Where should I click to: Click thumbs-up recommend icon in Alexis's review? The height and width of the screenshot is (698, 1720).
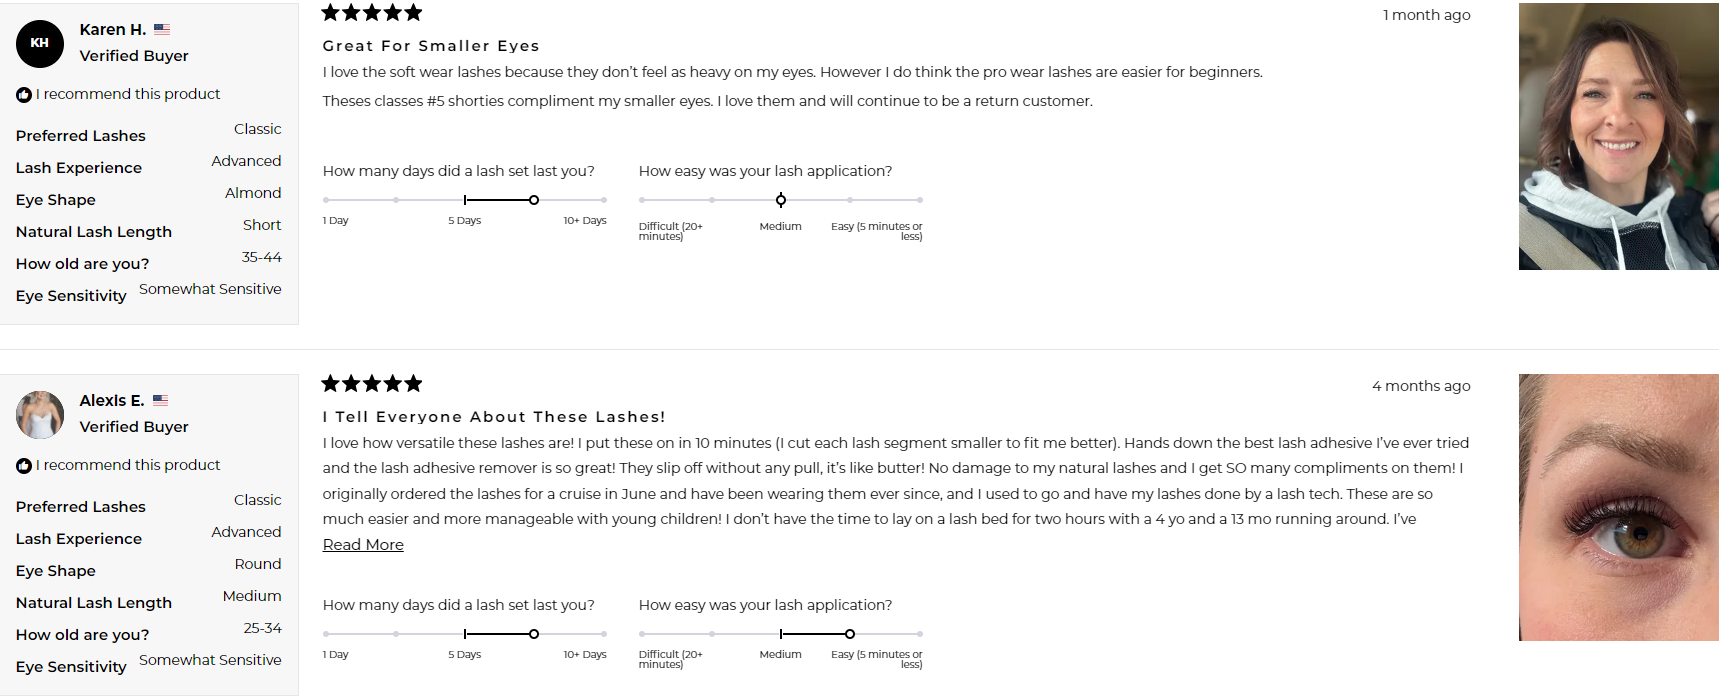click(x=24, y=466)
